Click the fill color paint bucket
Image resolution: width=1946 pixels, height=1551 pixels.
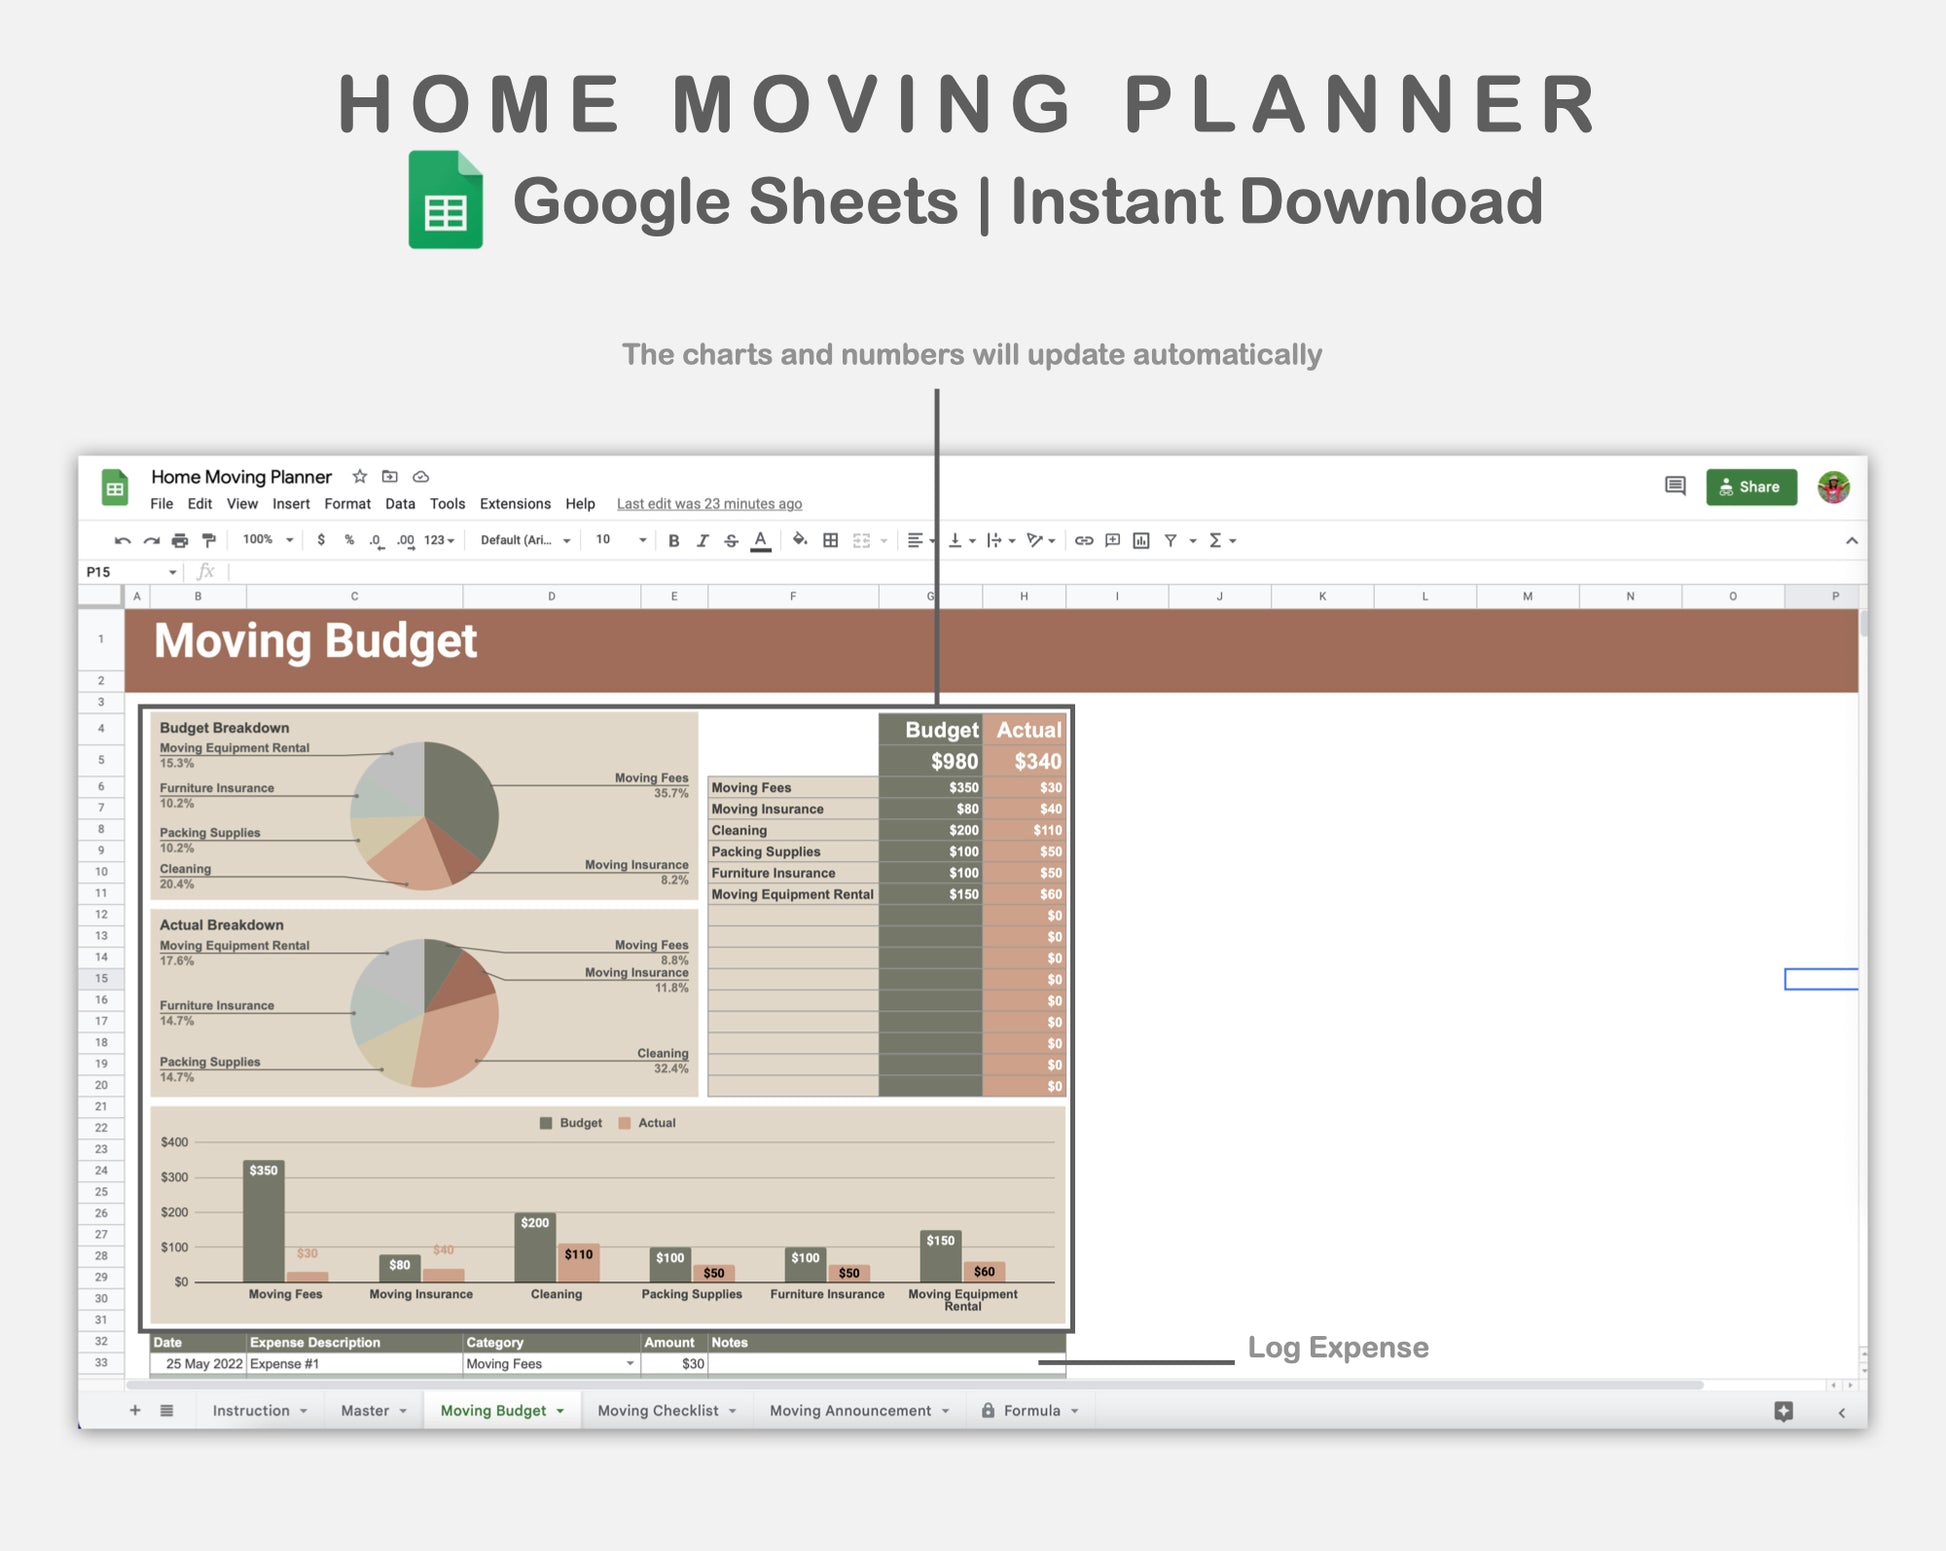coord(799,540)
